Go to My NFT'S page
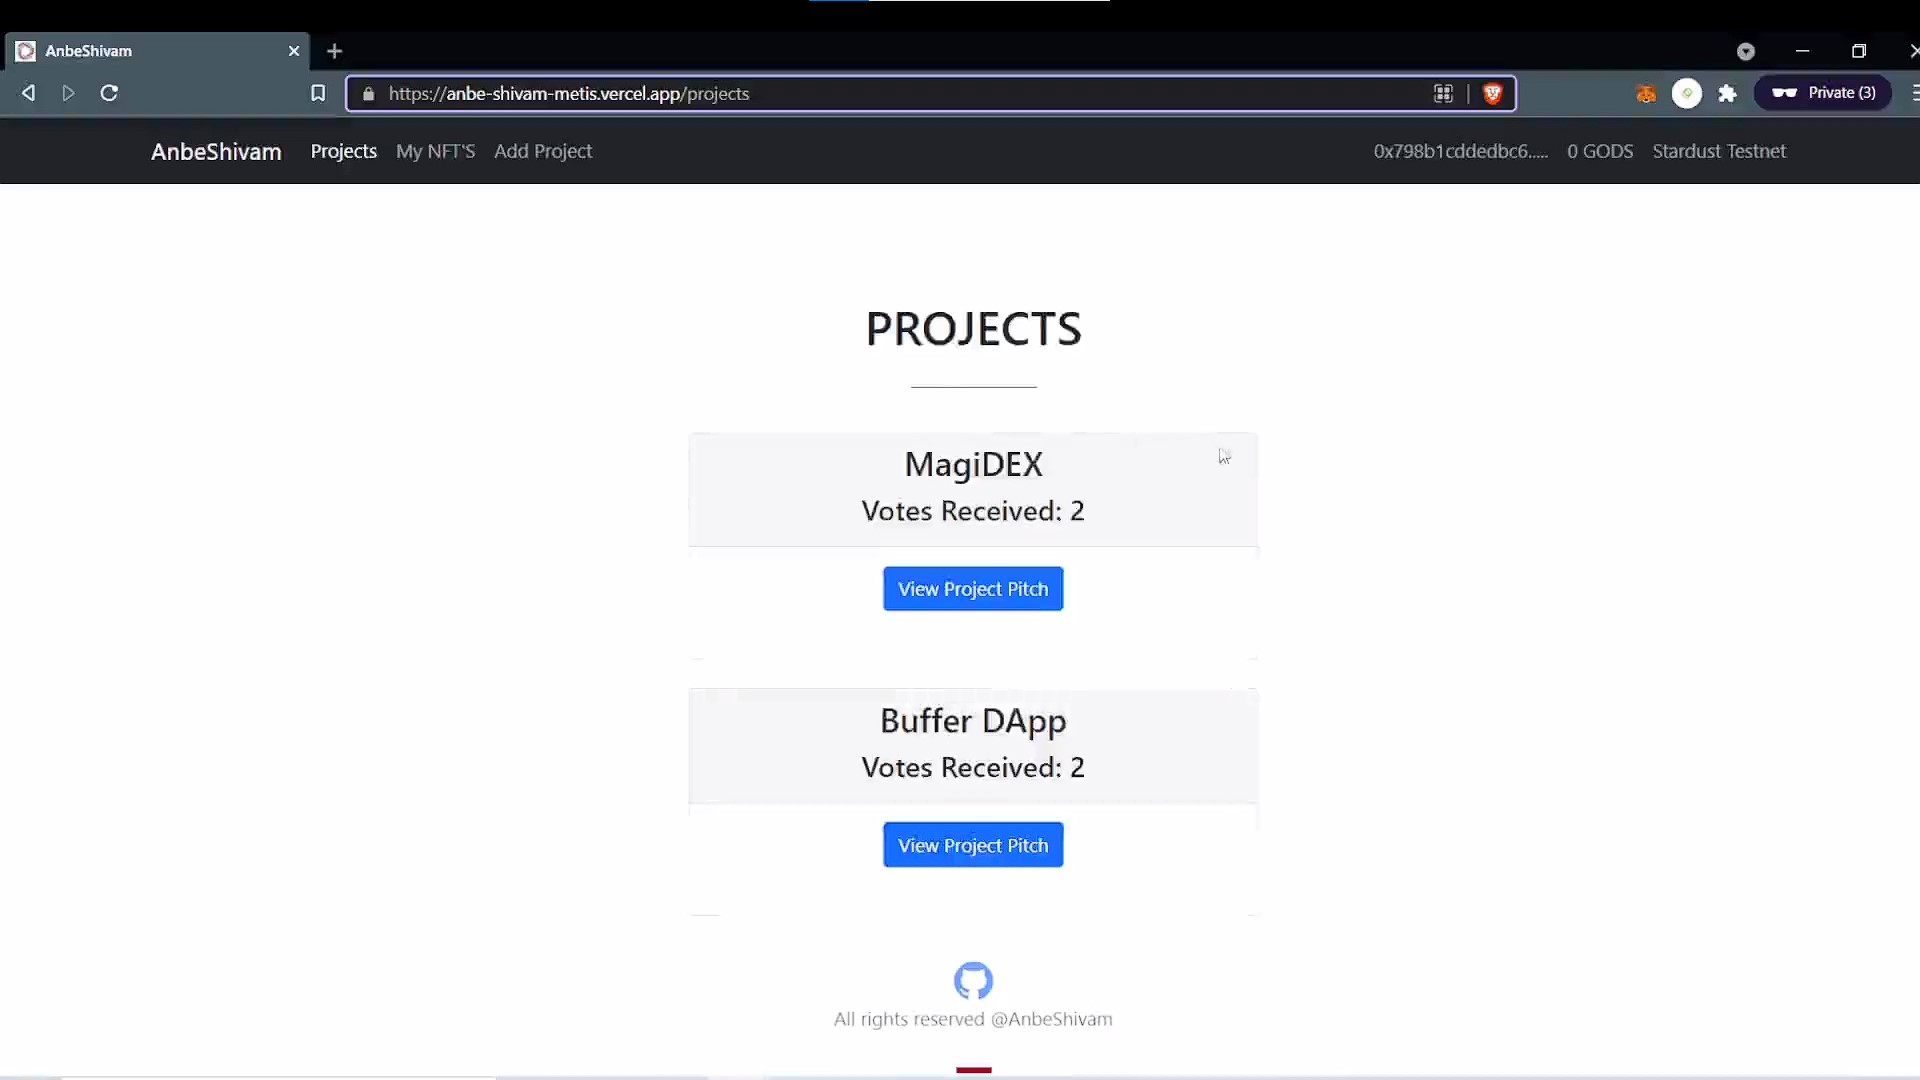 pyautogui.click(x=435, y=151)
